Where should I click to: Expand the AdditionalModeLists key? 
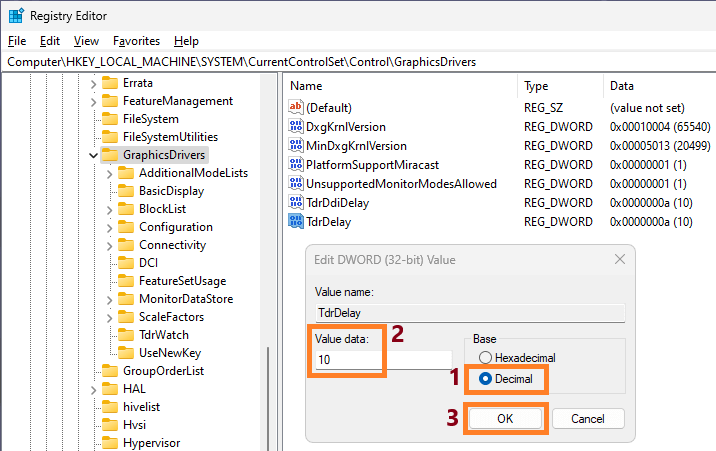click(110, 173)
